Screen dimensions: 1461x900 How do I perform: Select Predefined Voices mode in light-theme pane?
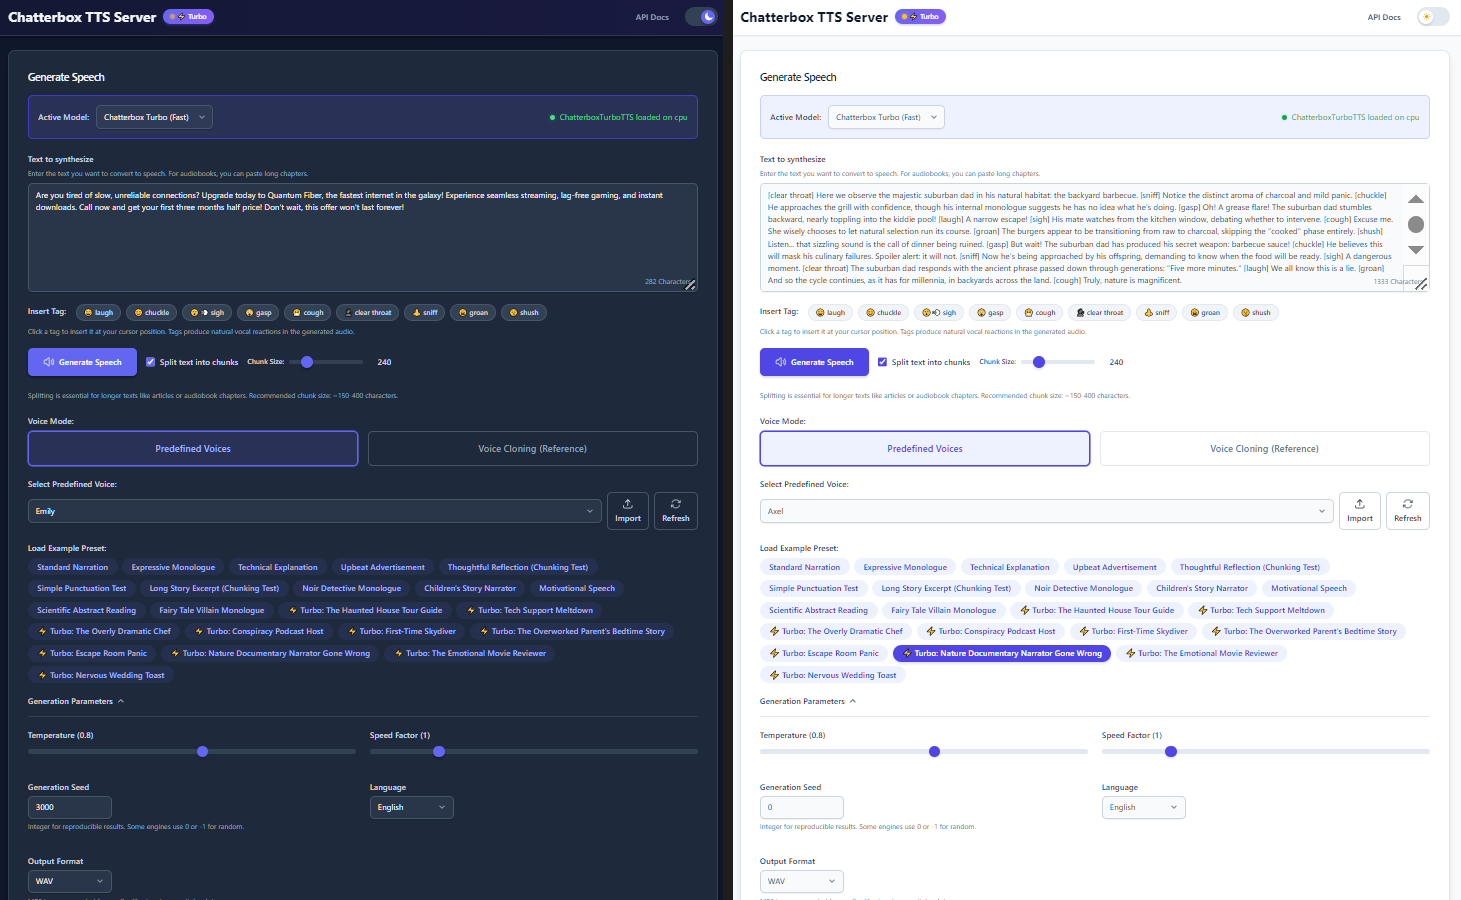tap(925, 449)
